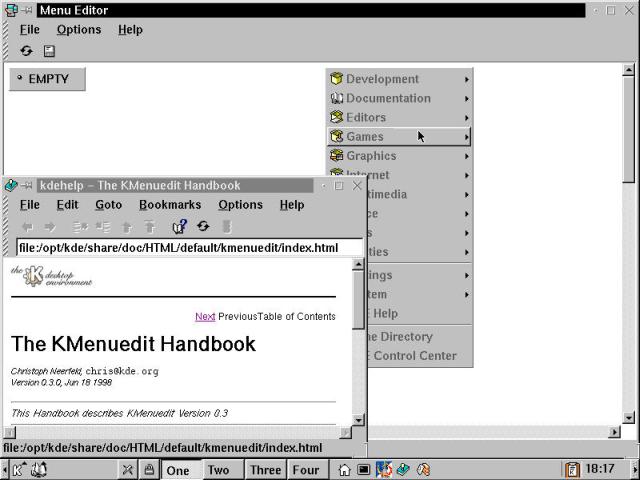Viewport: 640px width, 480px height.
Task: Expand the Games submenu entry
Action: tap(399, 137)
